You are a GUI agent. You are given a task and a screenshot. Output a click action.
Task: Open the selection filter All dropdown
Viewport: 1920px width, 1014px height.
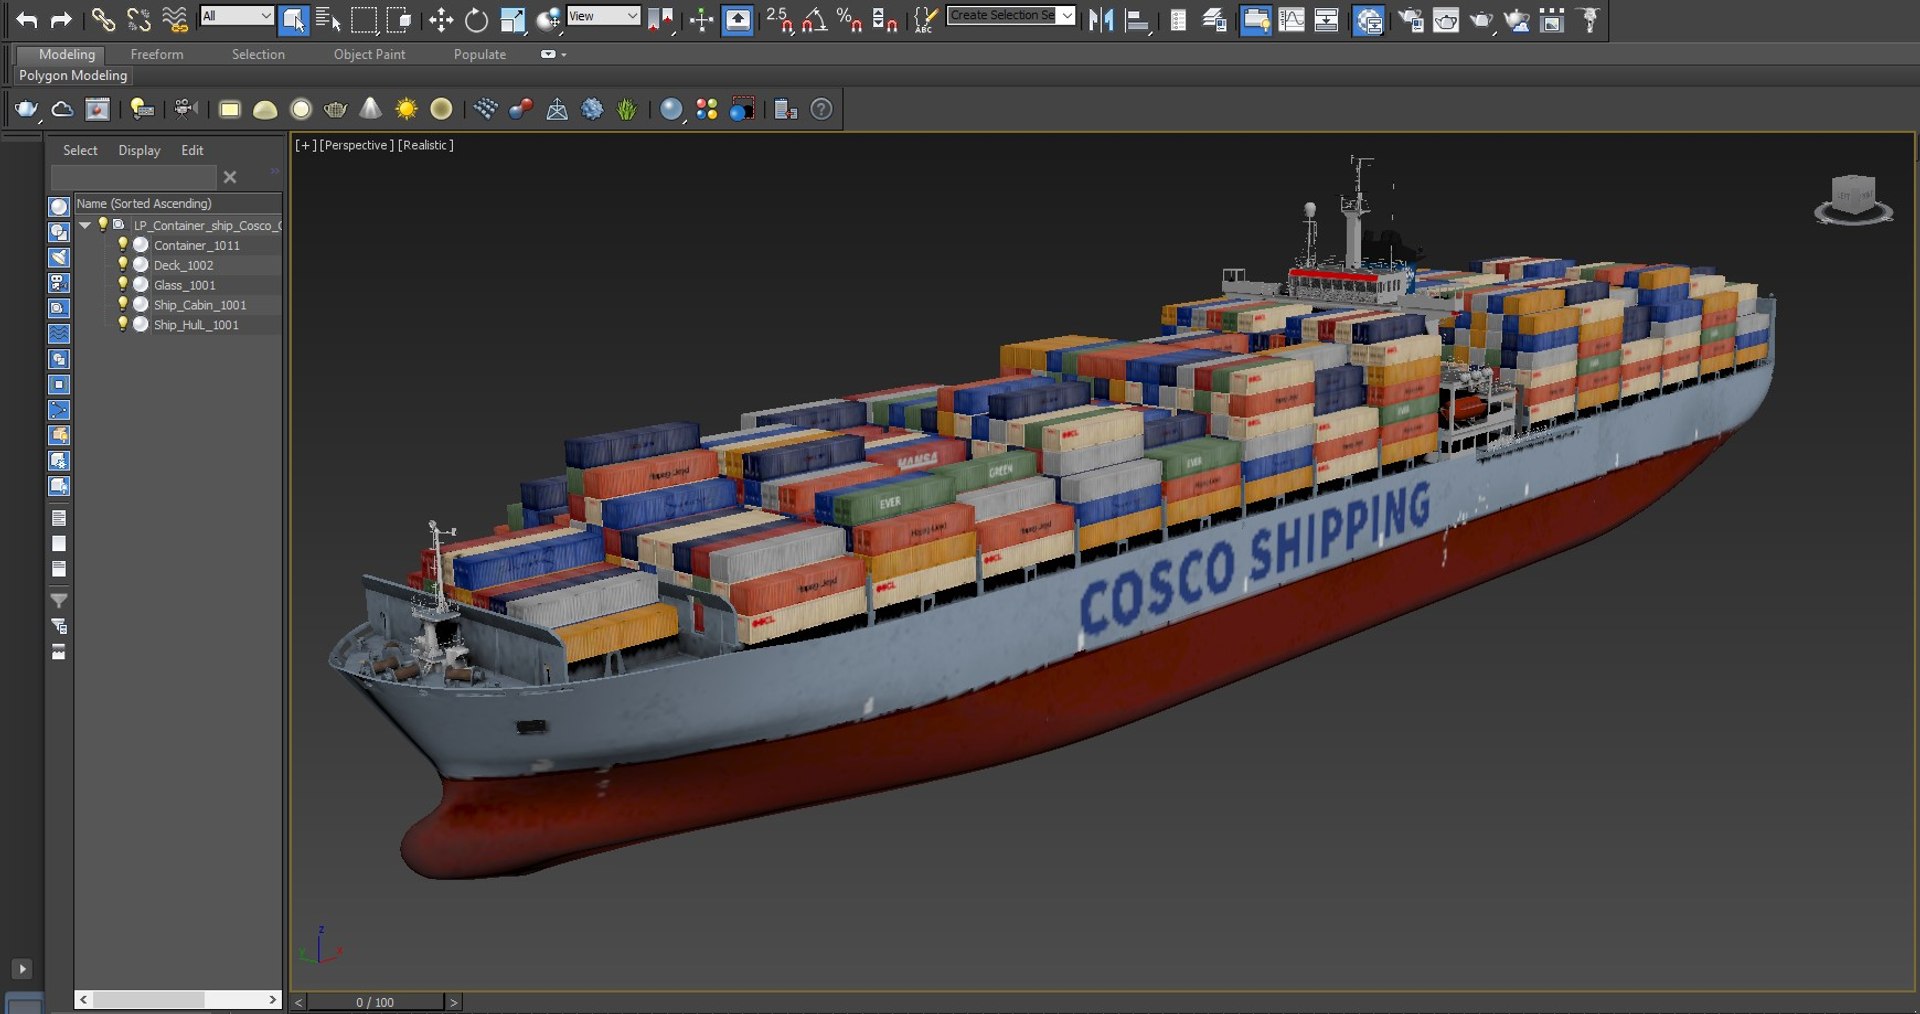point(236,16)
